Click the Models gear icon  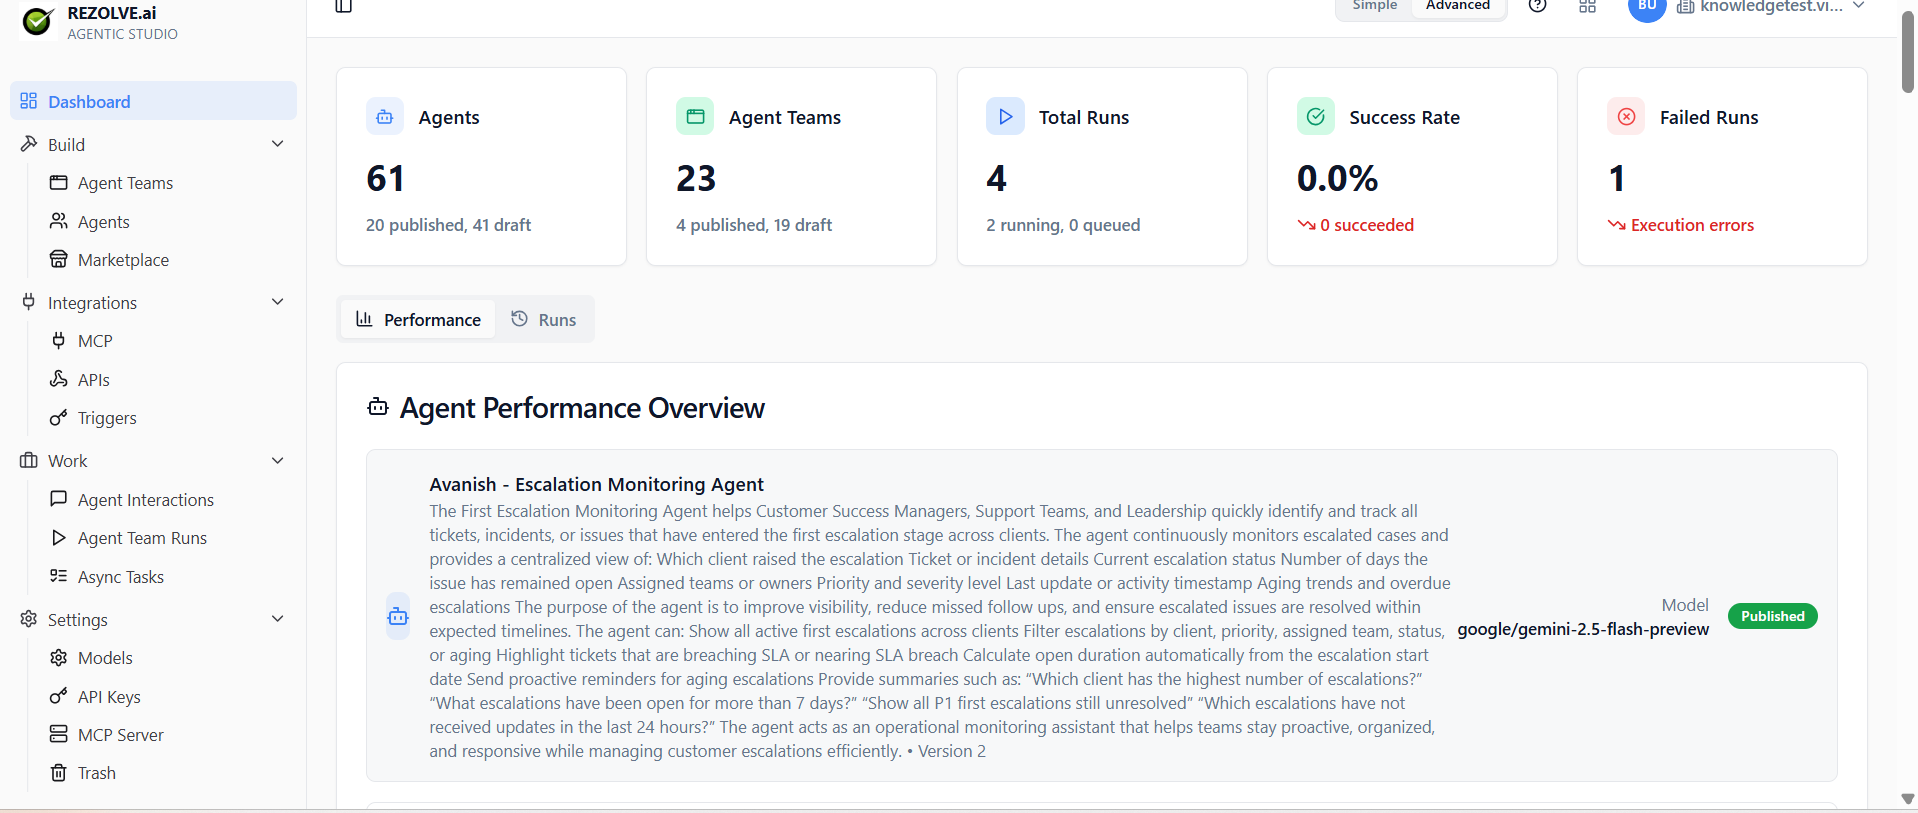[x=59, y=657]
